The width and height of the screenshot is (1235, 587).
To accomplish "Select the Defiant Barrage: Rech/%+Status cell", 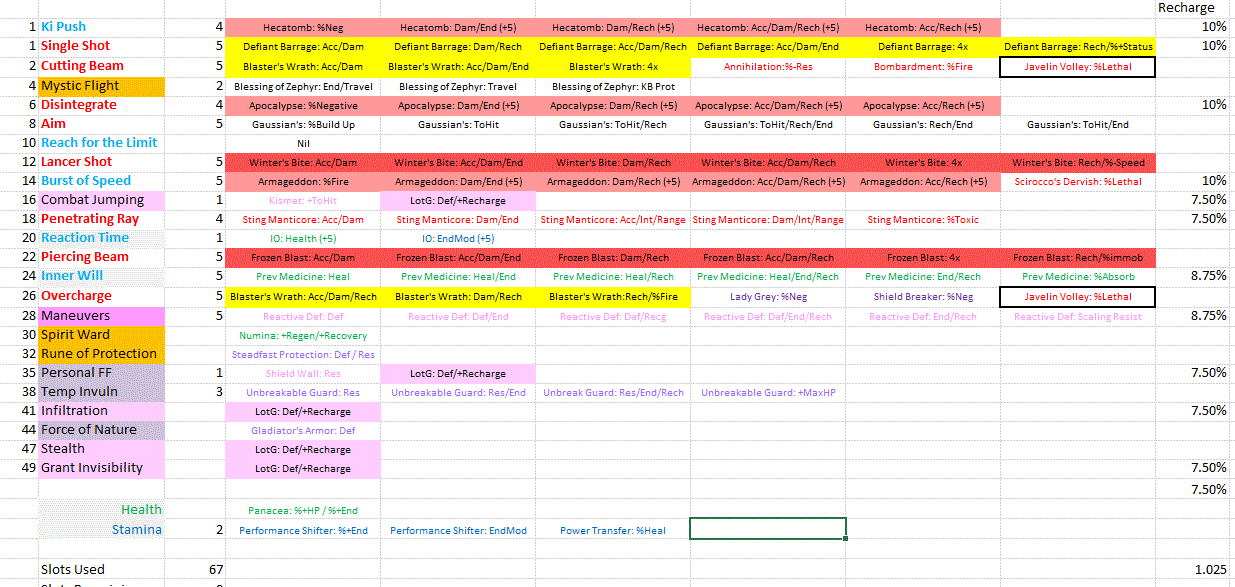I will click(x=1078, y=47).
